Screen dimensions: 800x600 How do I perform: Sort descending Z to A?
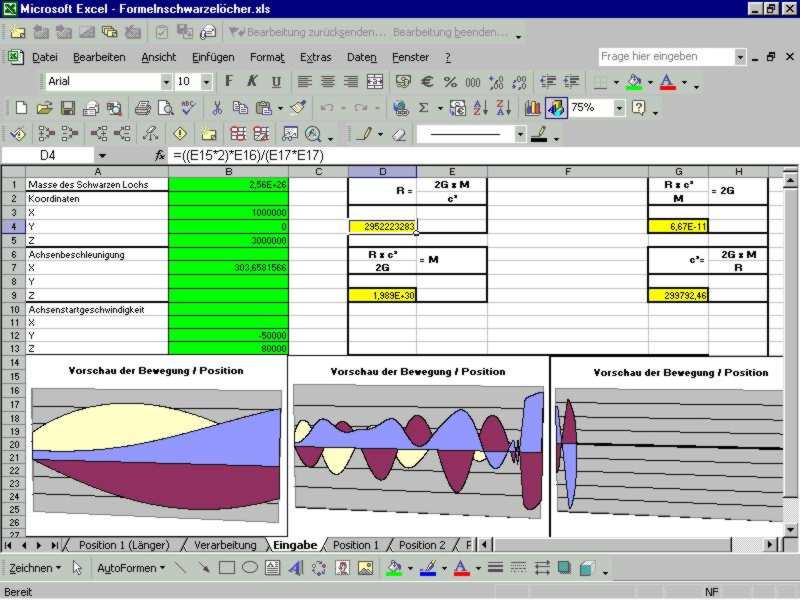pyautogui.click(x=503, y=108)
